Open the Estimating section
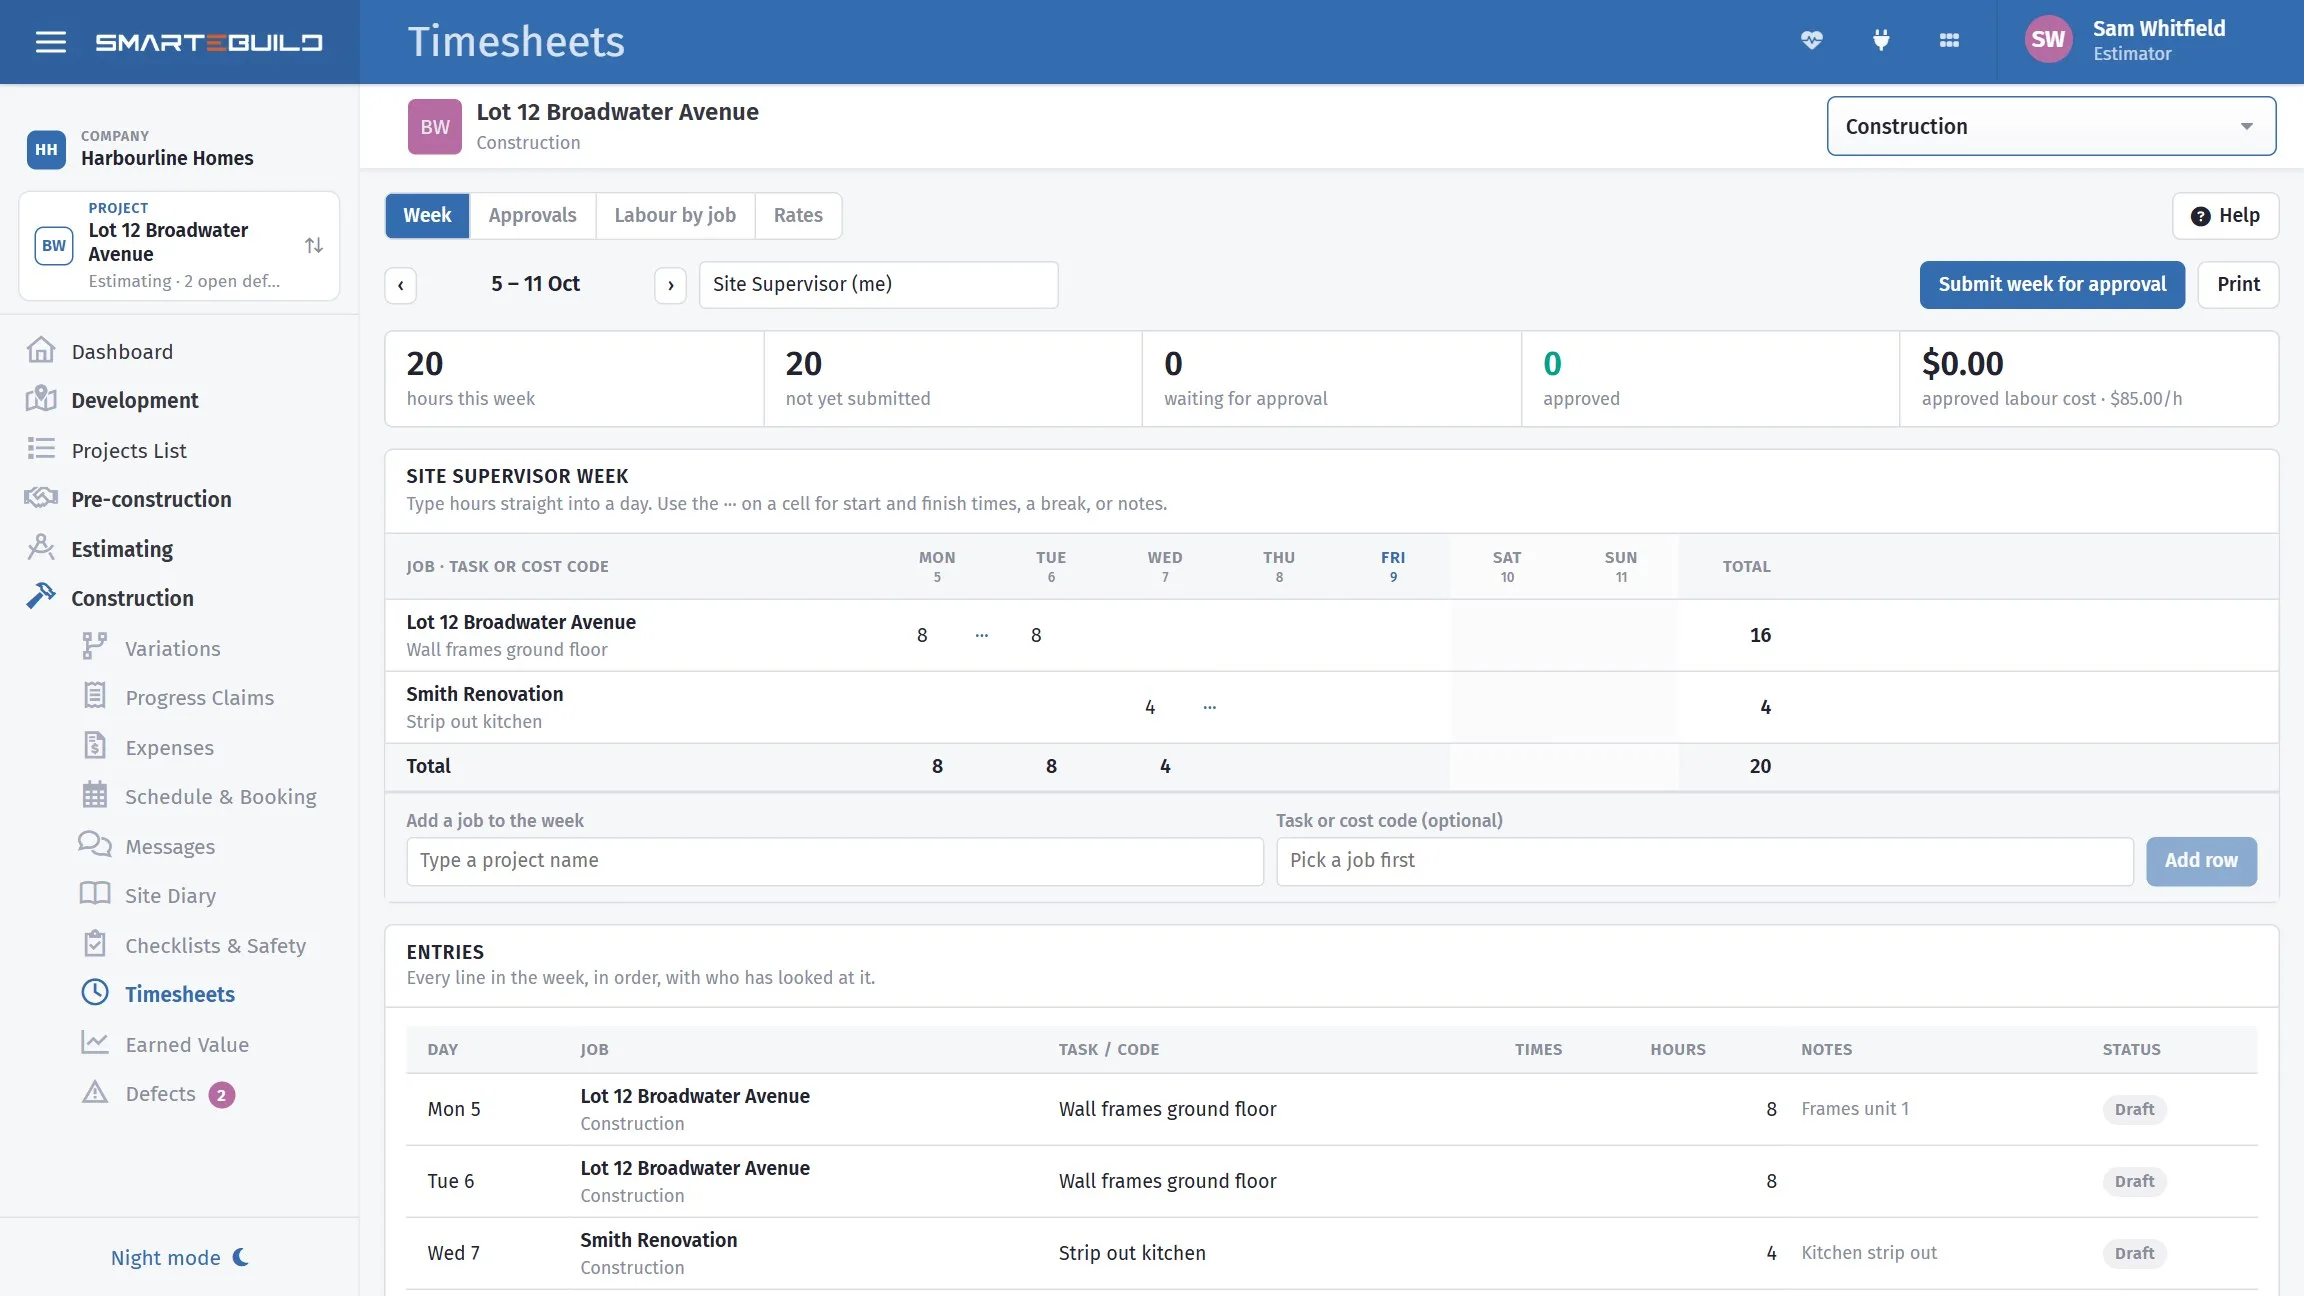 pyautogui.click(x=122, y=549)
